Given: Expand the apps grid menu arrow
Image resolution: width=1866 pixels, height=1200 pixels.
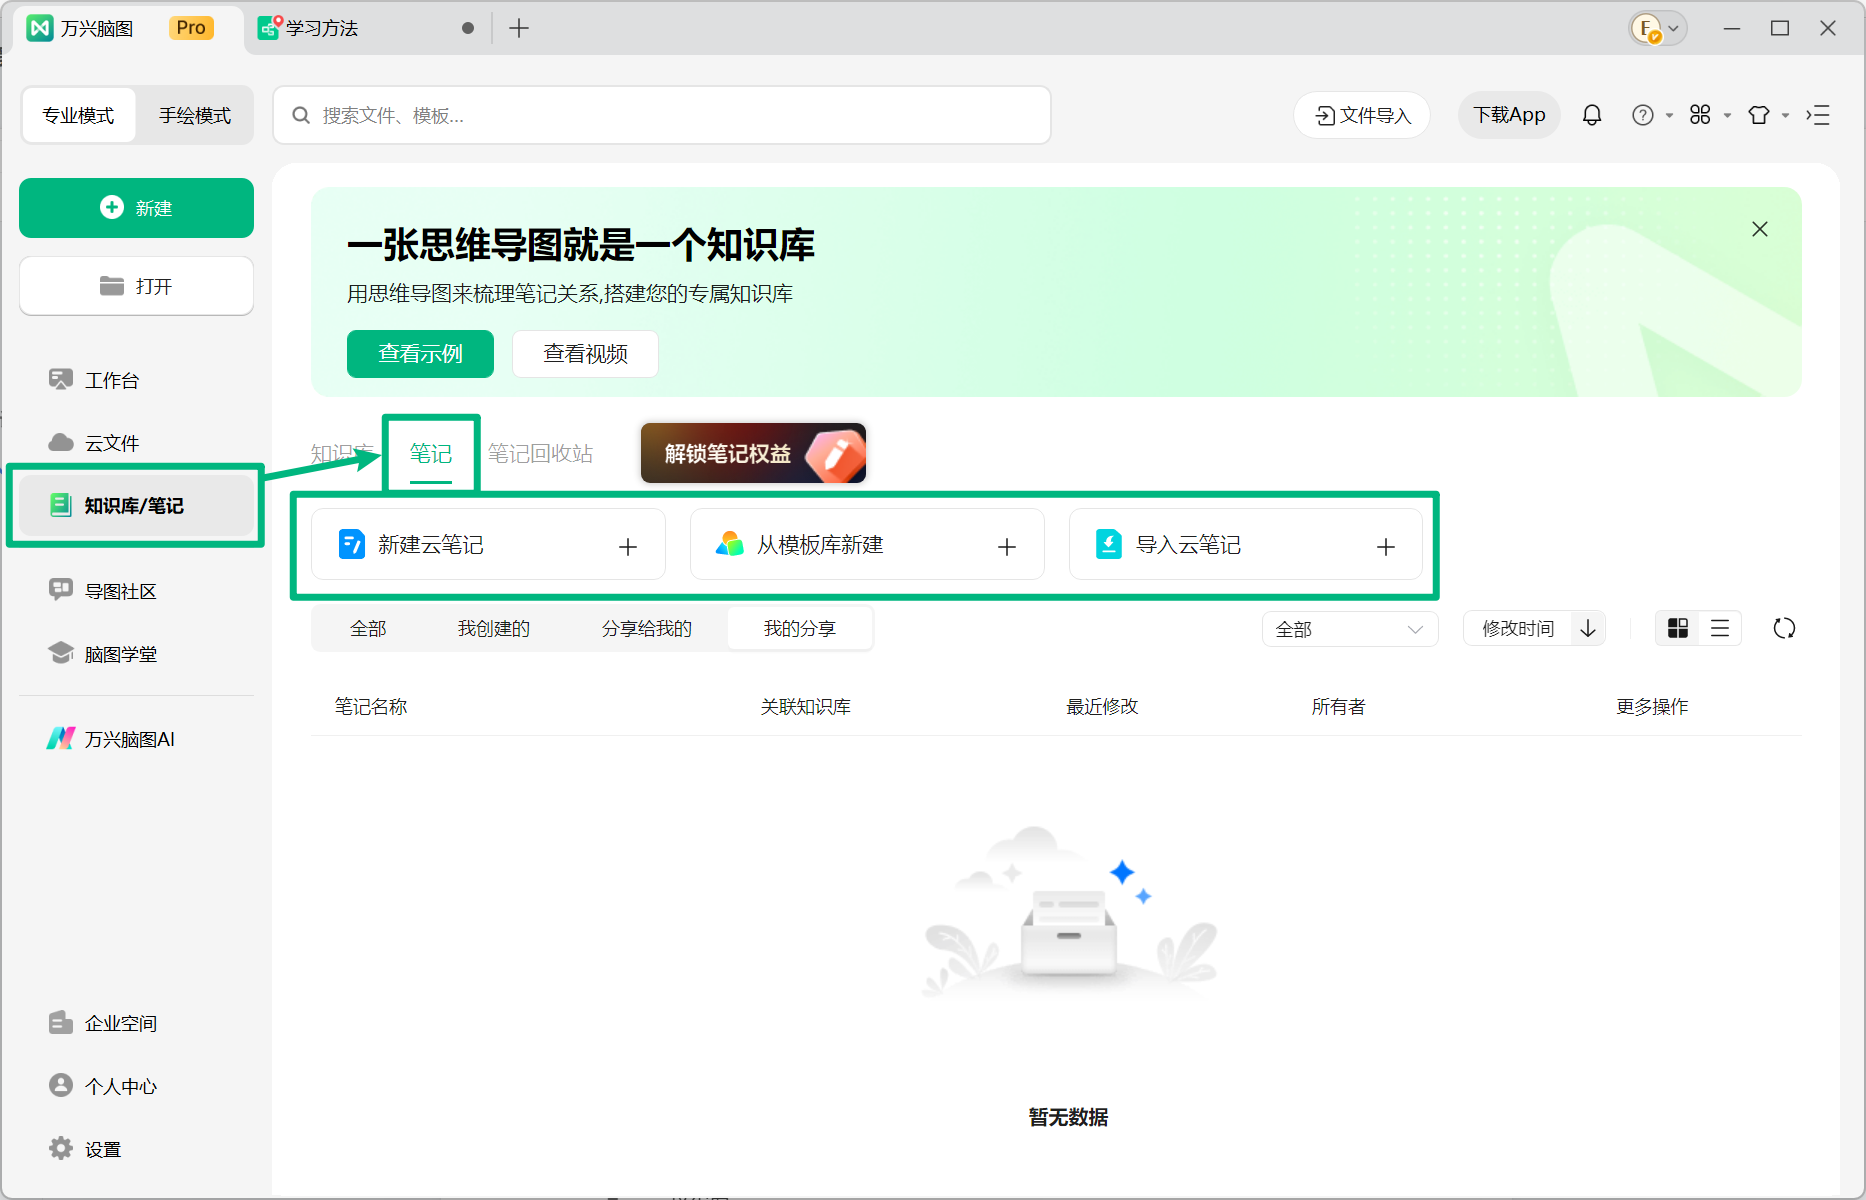Looking at the screenshot, I should coord(1727,116).
